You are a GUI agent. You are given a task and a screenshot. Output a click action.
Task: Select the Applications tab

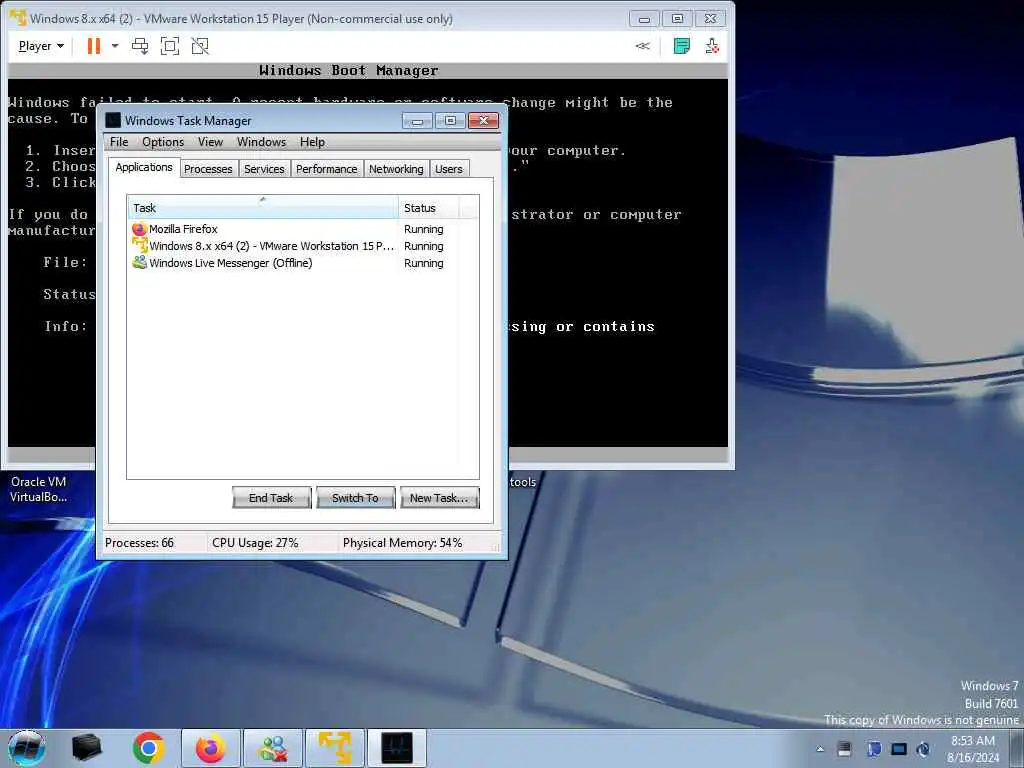pos(144,167)
